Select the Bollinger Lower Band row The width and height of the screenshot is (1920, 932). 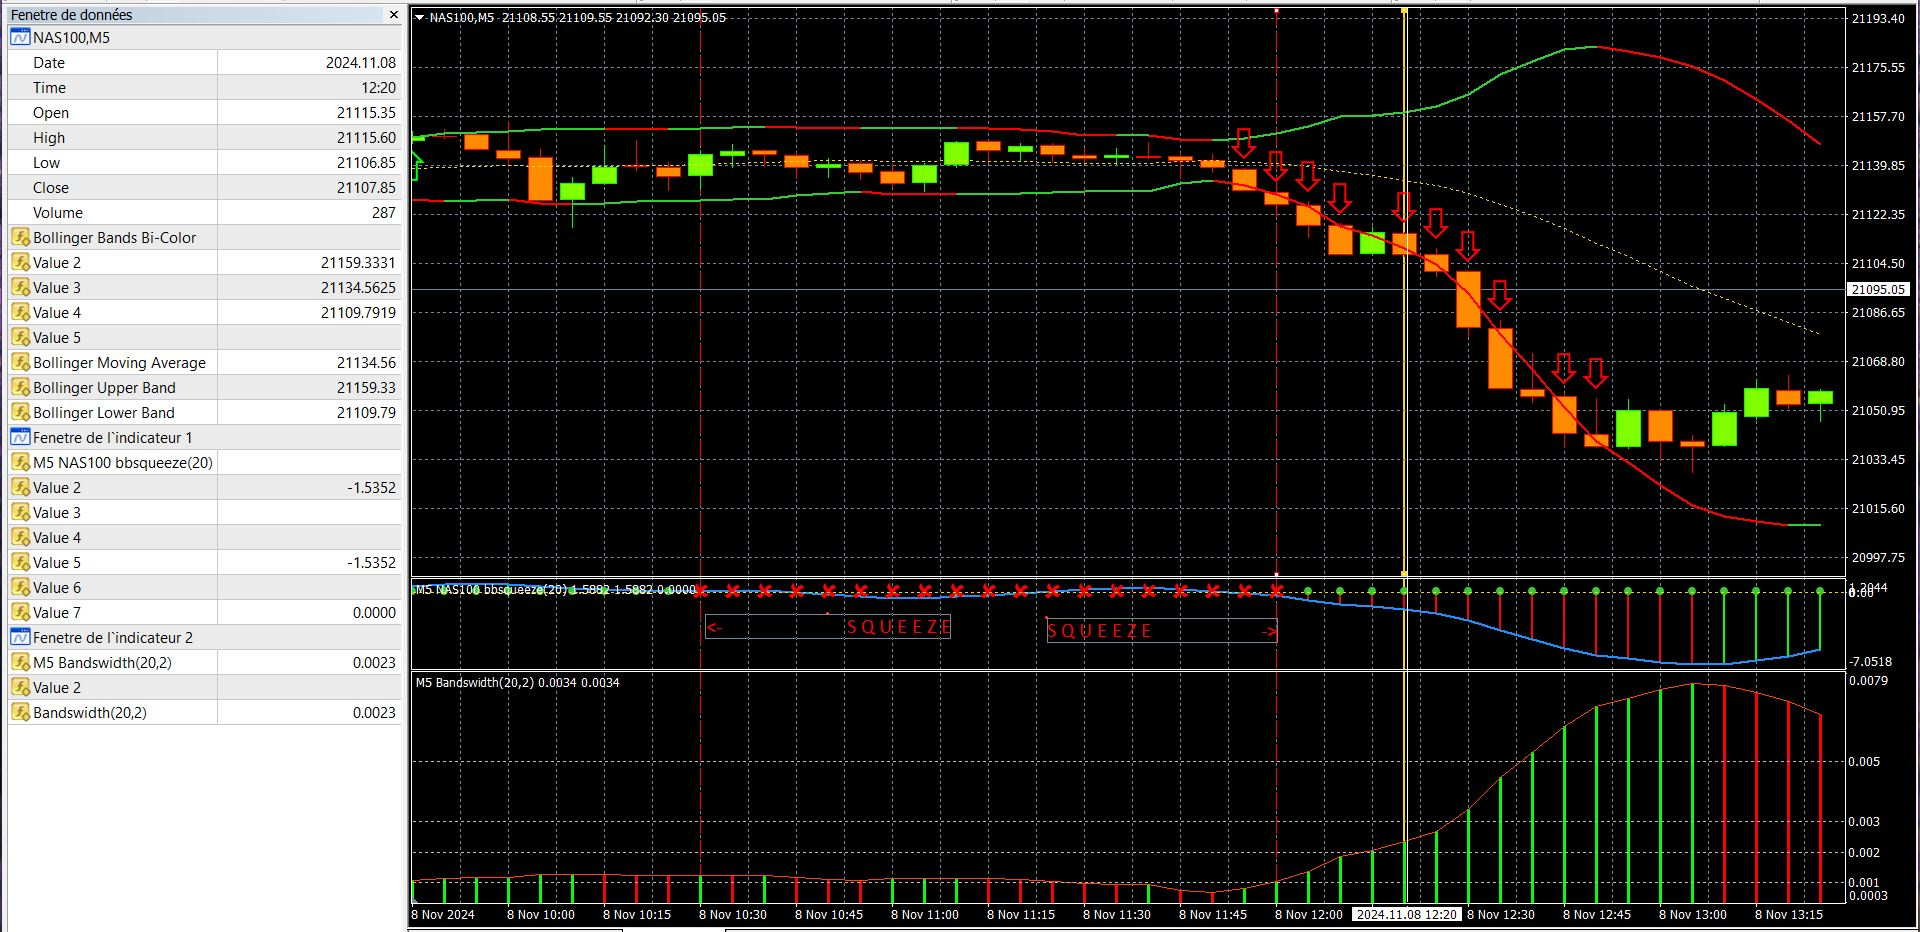pyautogui.click(x=205, y=412)
